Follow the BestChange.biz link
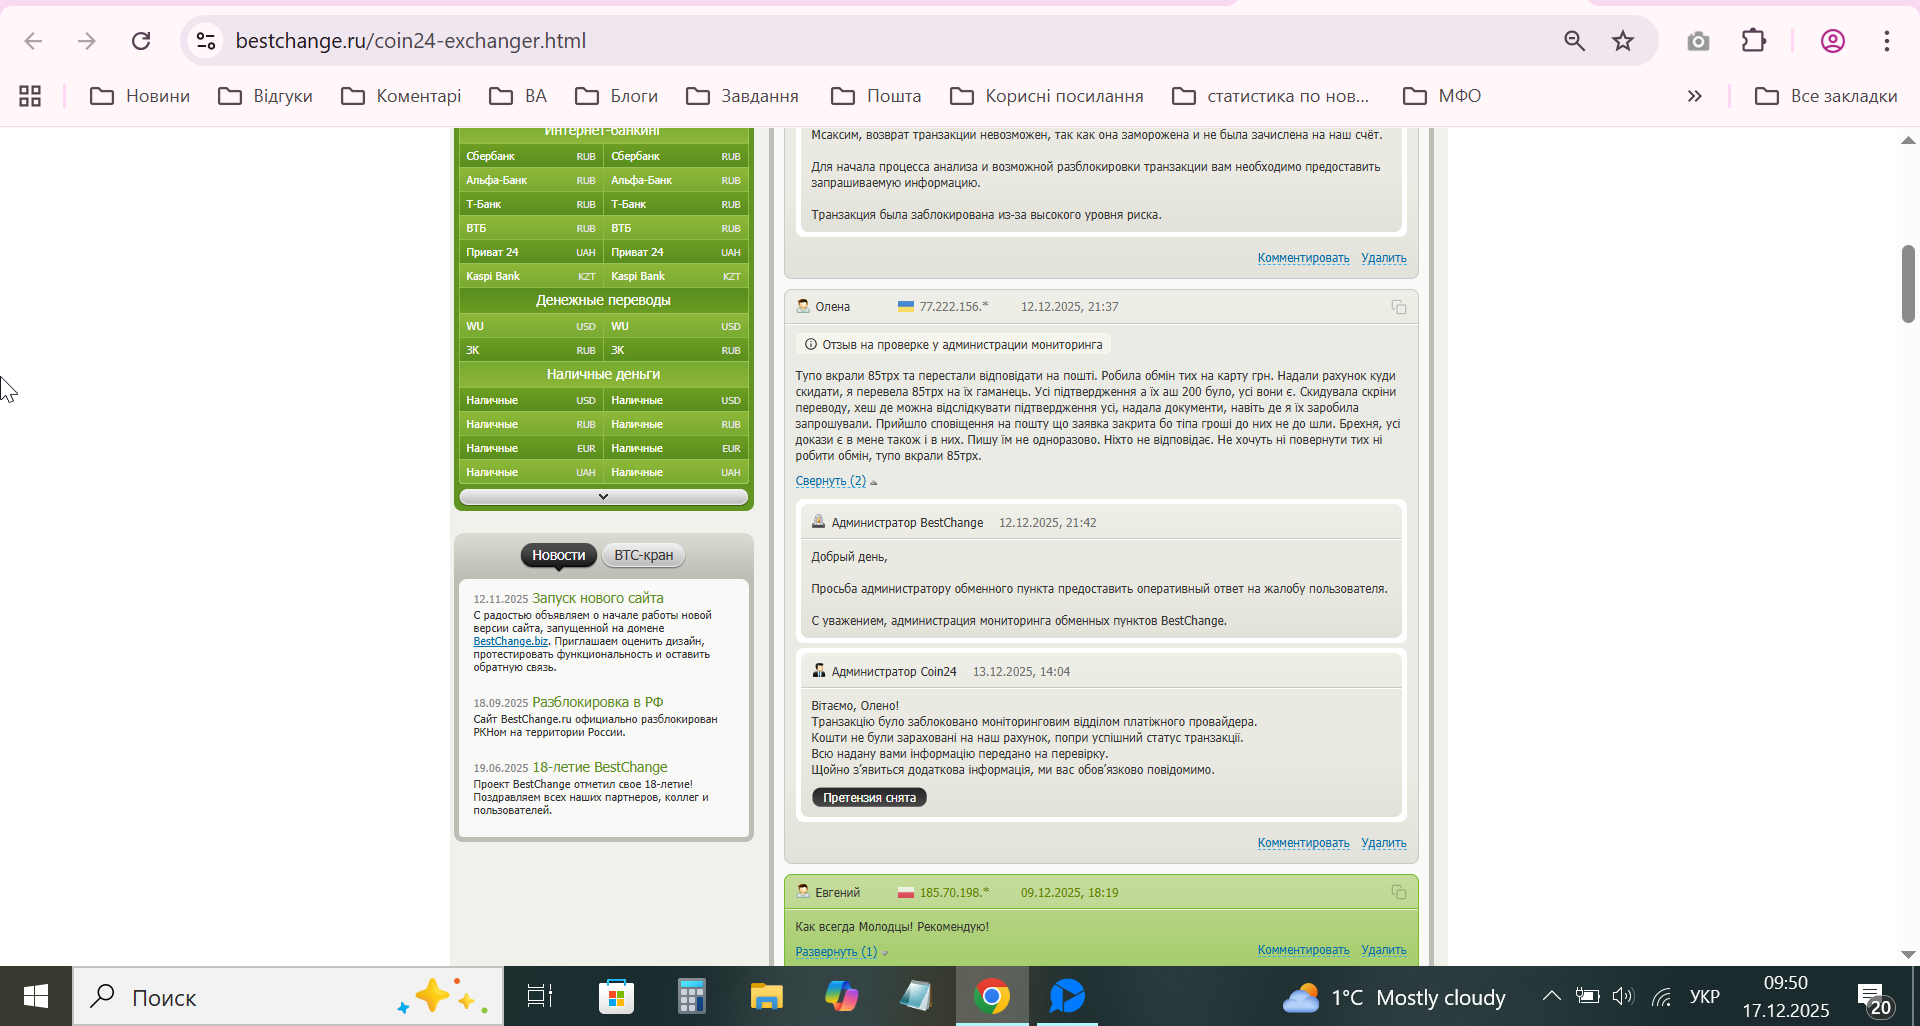Screen dimensions: 1920x1026 pos(510,641)
